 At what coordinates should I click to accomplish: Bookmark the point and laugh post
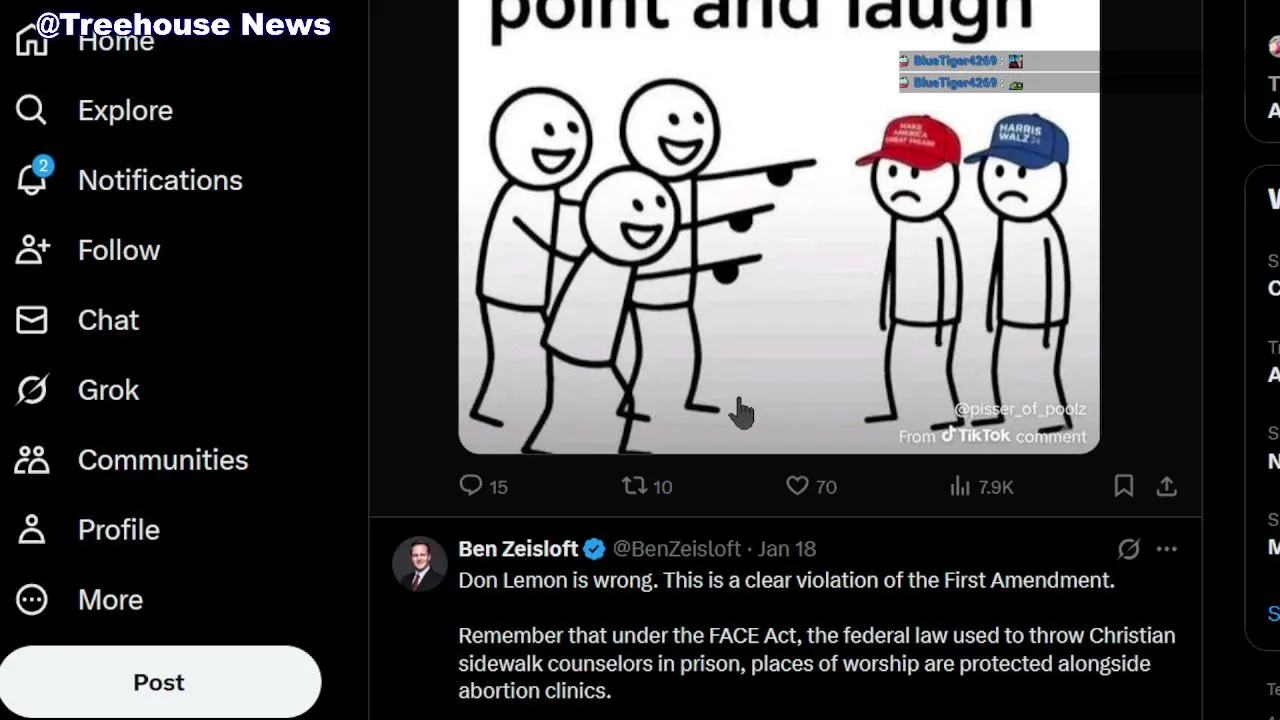[1124, 486]
